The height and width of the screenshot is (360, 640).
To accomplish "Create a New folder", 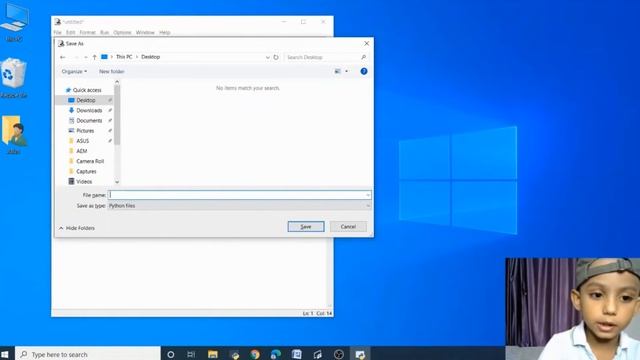I will pyautogui.click(x=112, y=71).
